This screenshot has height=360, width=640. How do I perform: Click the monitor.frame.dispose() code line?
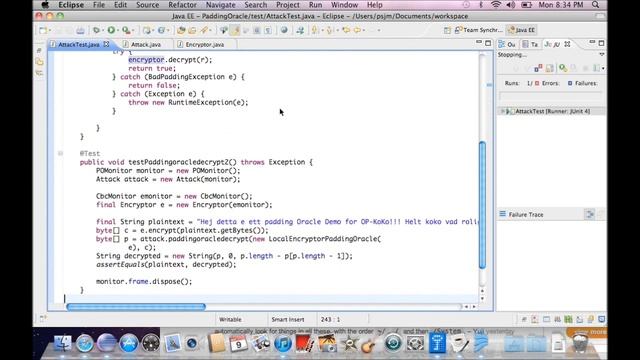[x=144, y=281]
